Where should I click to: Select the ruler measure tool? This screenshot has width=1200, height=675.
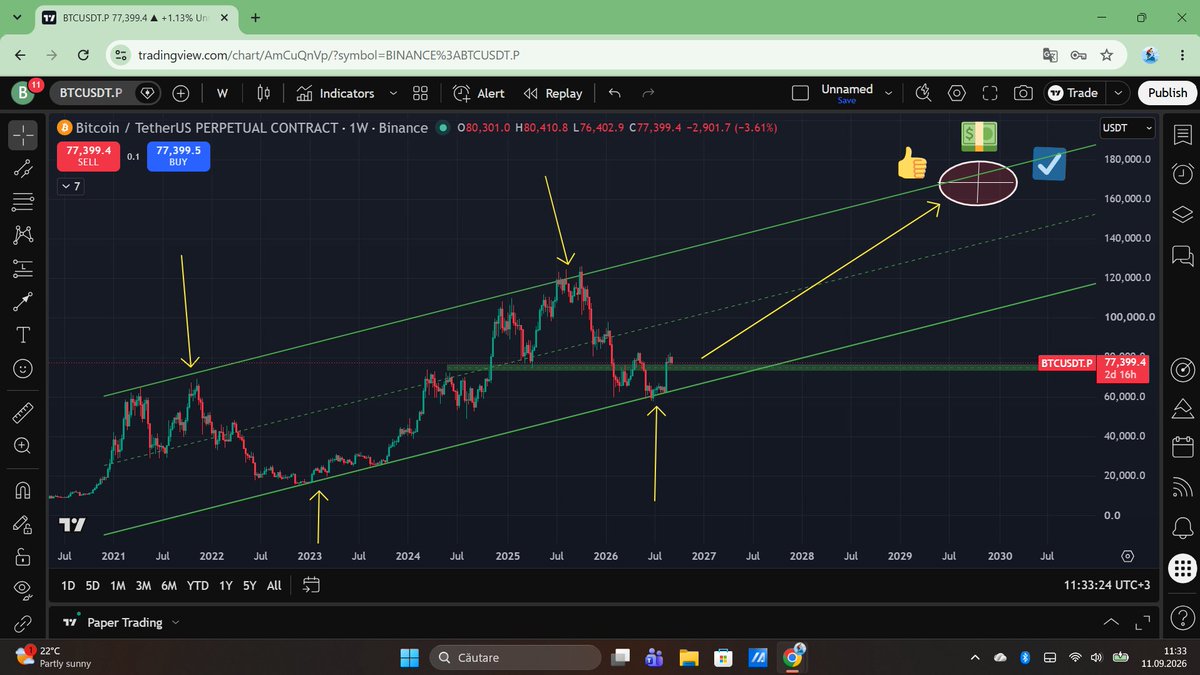(22, 412)
